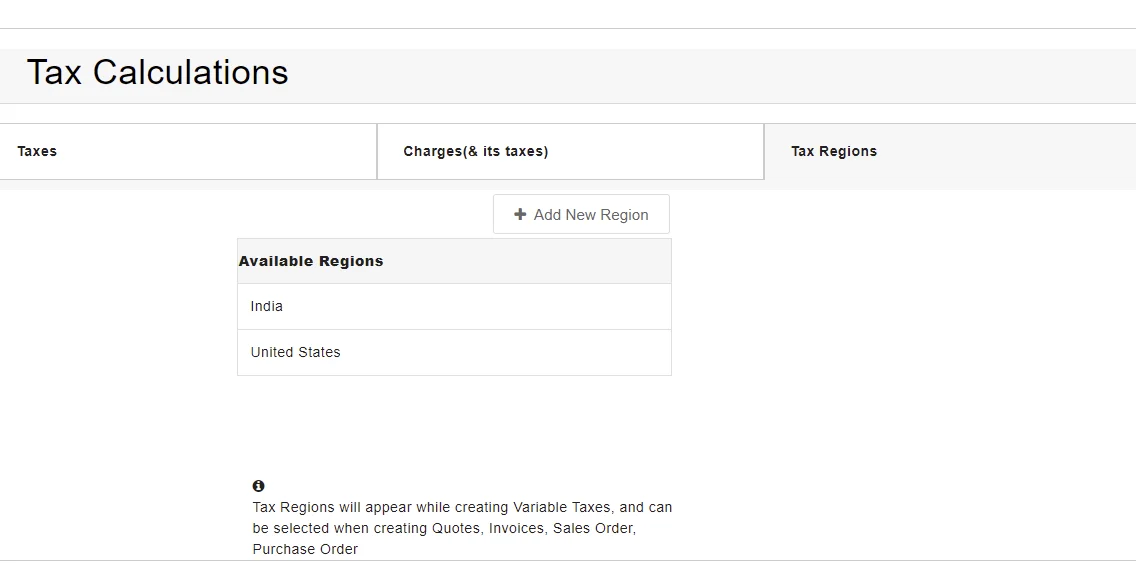Click the "Charges(& its taxes)" label text
The width and height of the screenshot is (1136, 567).
click(x=476, y=152)
